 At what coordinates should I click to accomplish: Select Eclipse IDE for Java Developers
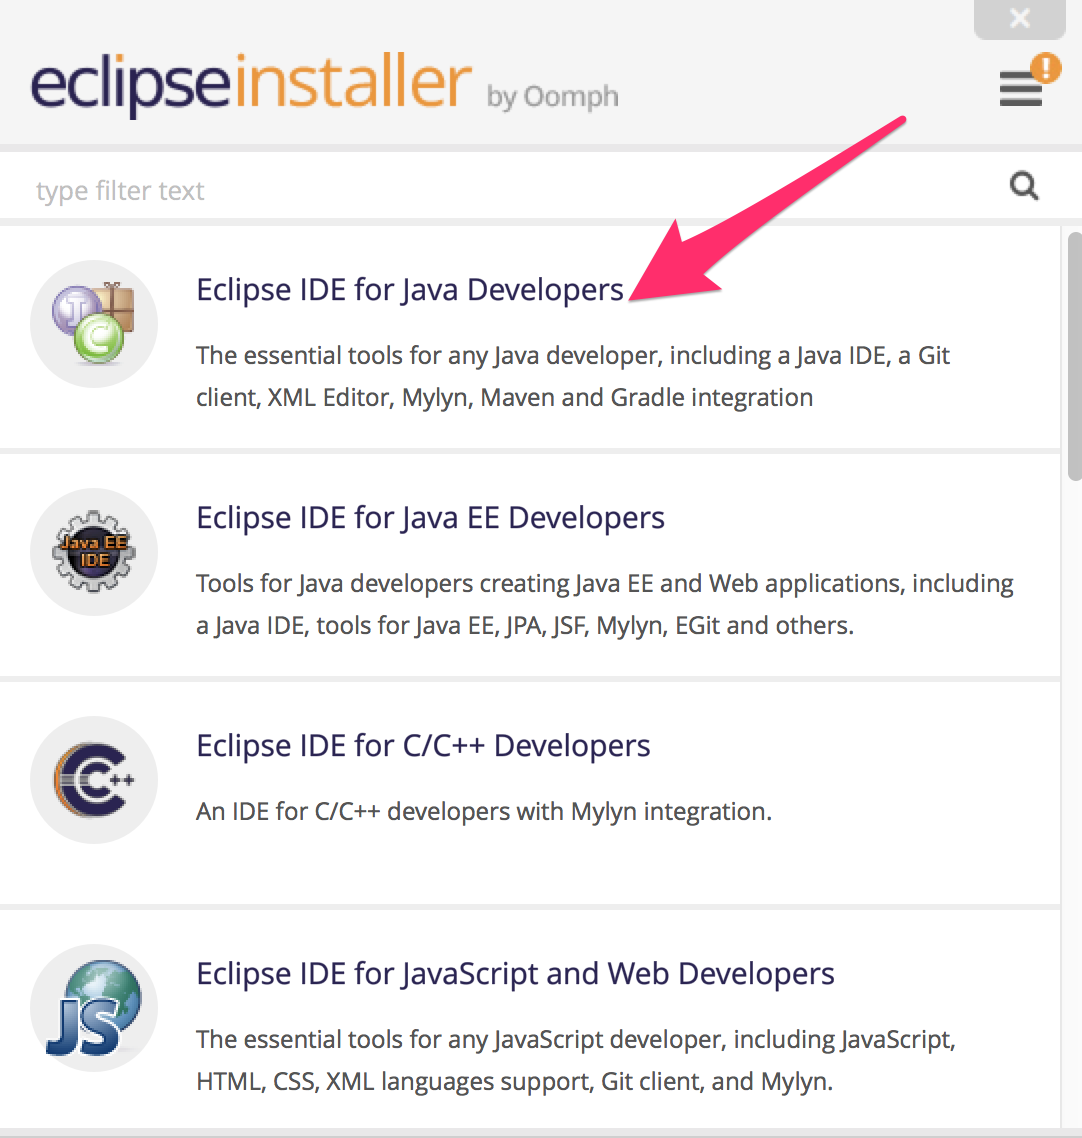tap(409, 289)
